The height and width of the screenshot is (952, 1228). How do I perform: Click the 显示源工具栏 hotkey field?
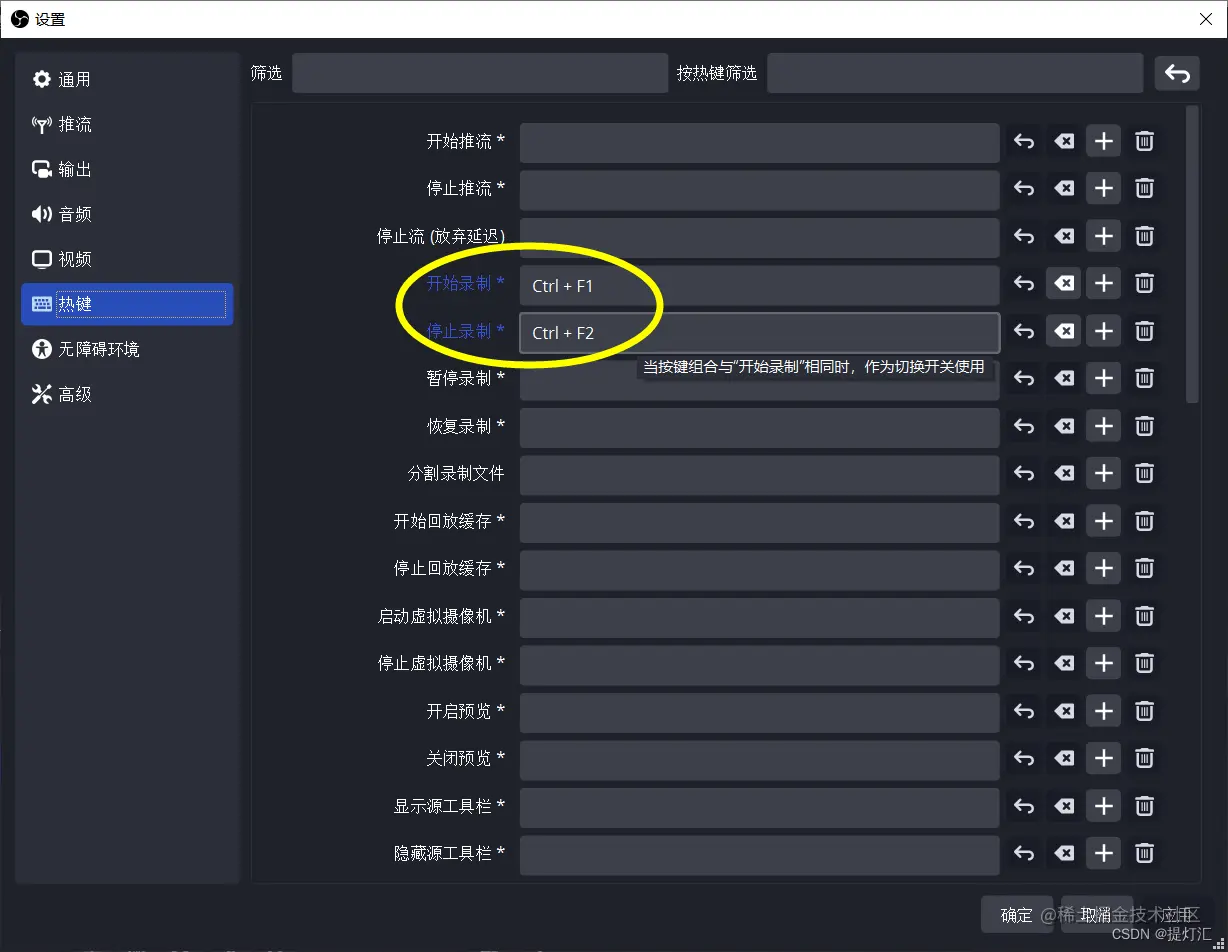point(760,808)
